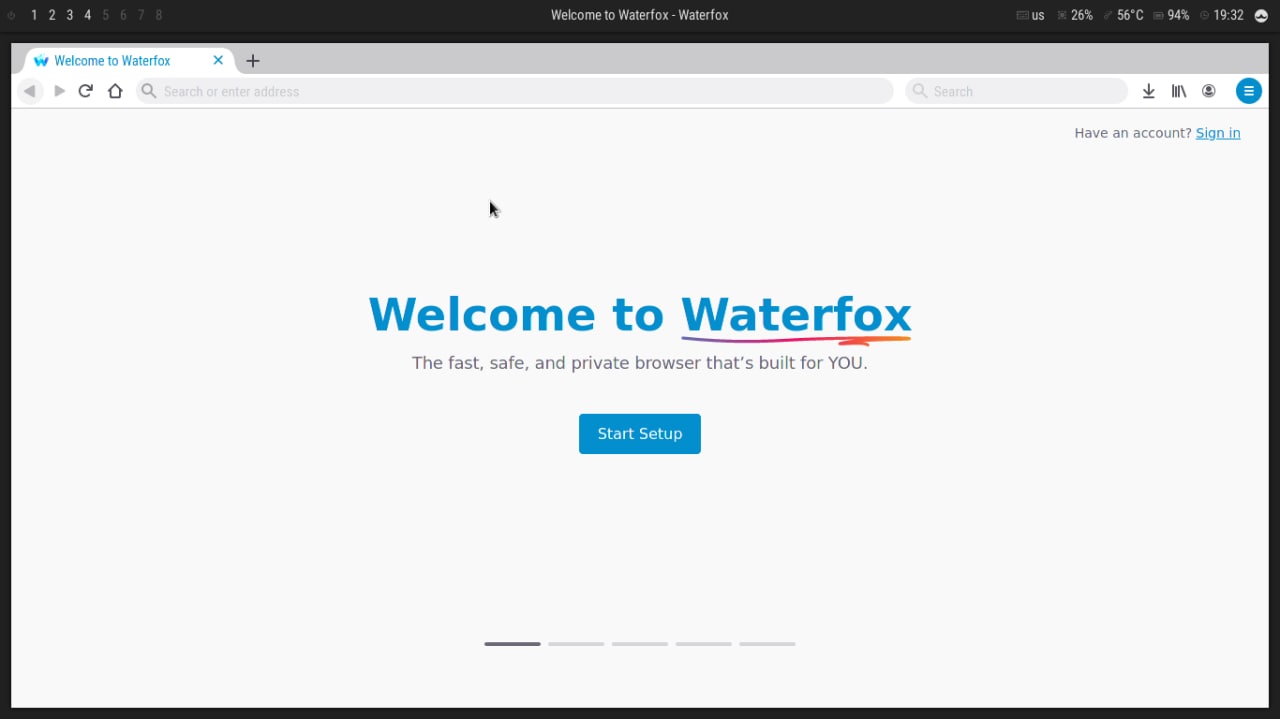
Task: Click the Waterfox favicon on the tab
Action: point(41,61)
